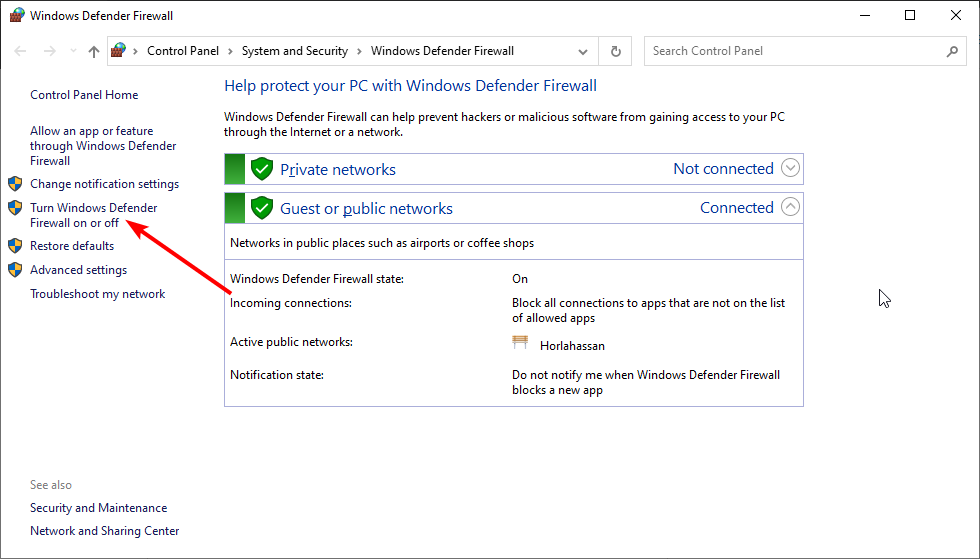Open Turn Windows Defender Firewall on or off
The height and width of the screenshot is (559, 980).
[x=93, y=215]
